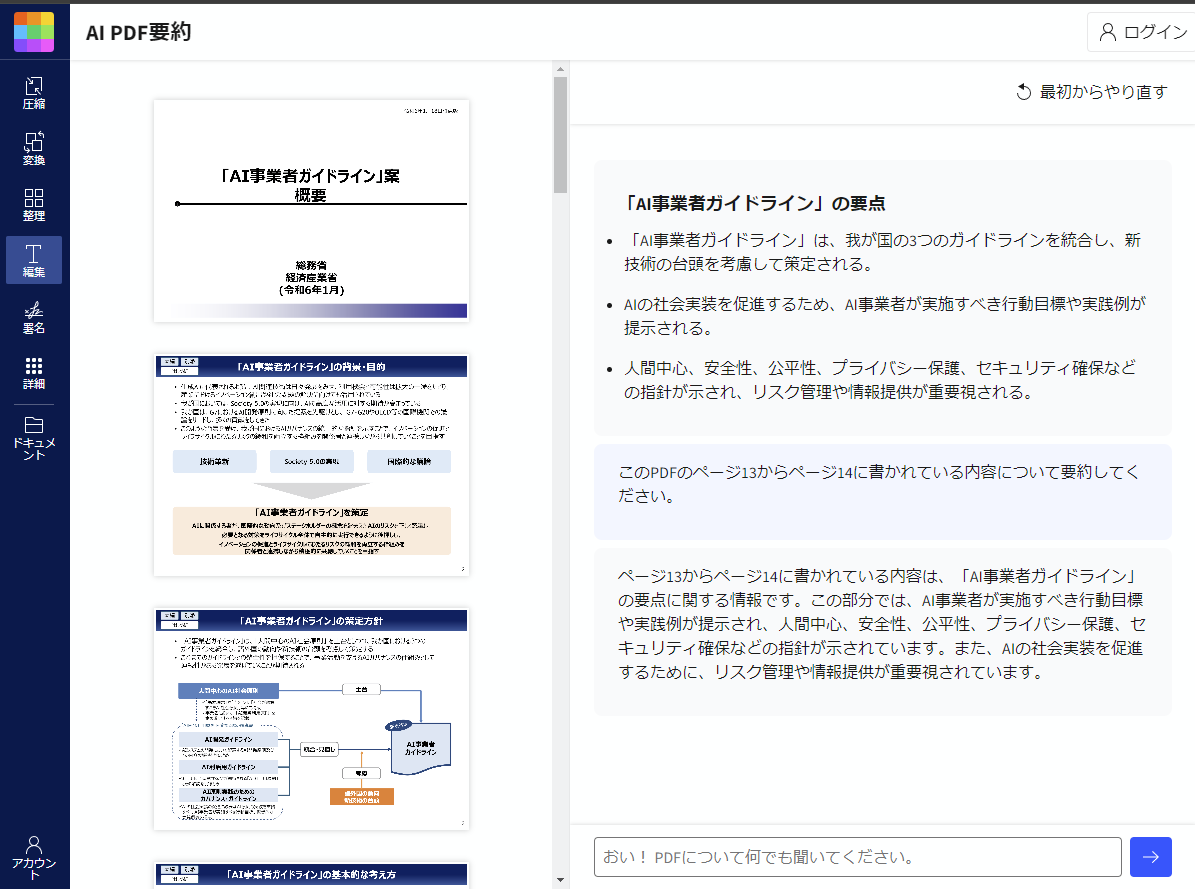
Task: Open the 詳細 more tools grid
Action: click(x=34, y=372)
